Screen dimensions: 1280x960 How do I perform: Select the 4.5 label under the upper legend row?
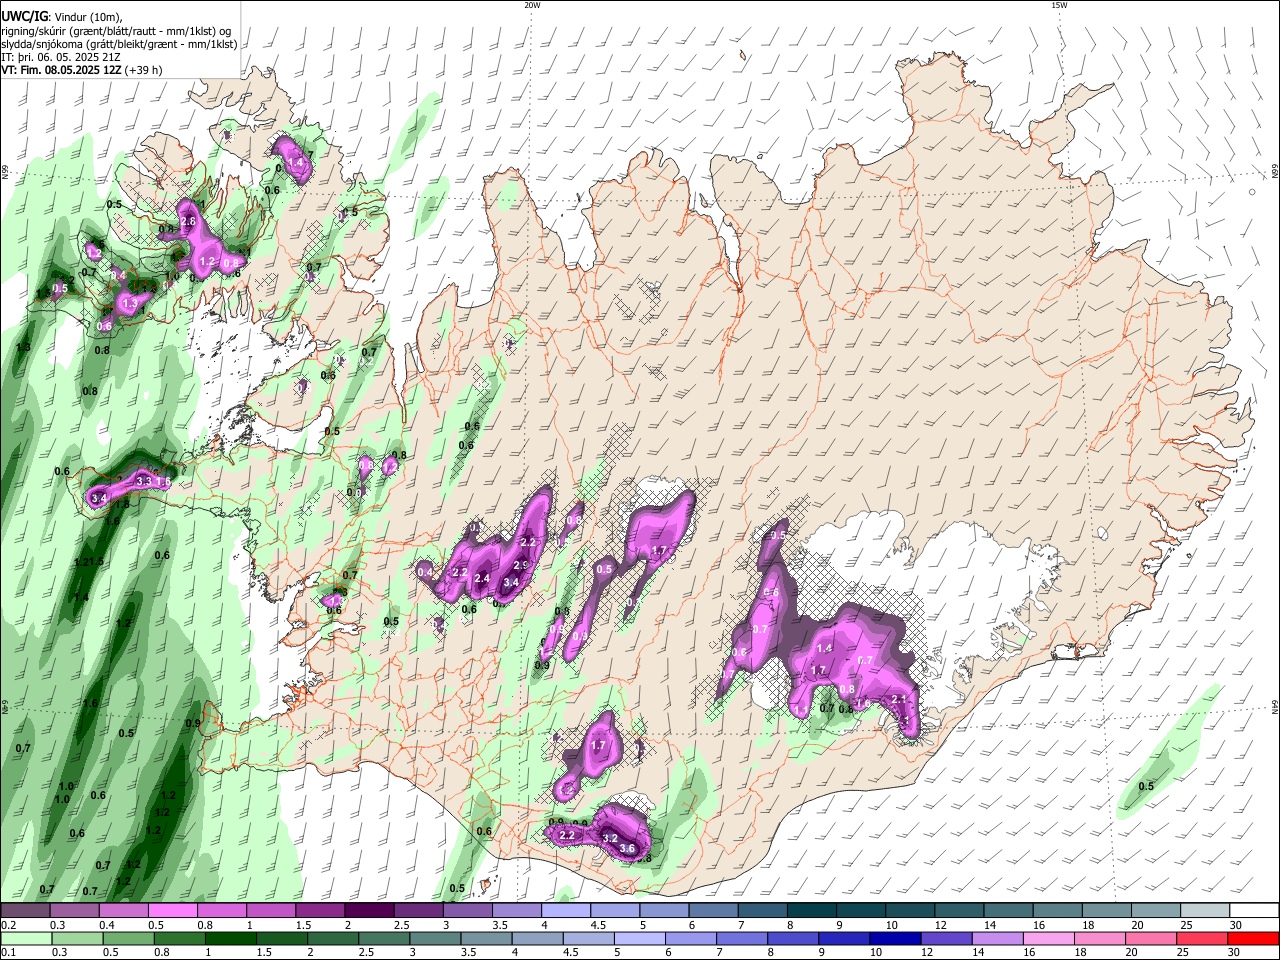598,925
